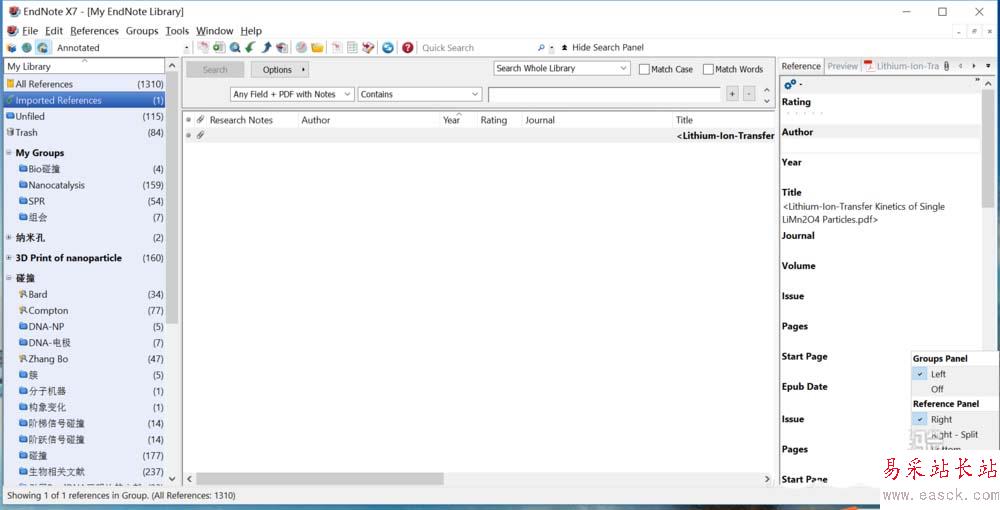
Task: Open File menu
Action: coord(30,31)
